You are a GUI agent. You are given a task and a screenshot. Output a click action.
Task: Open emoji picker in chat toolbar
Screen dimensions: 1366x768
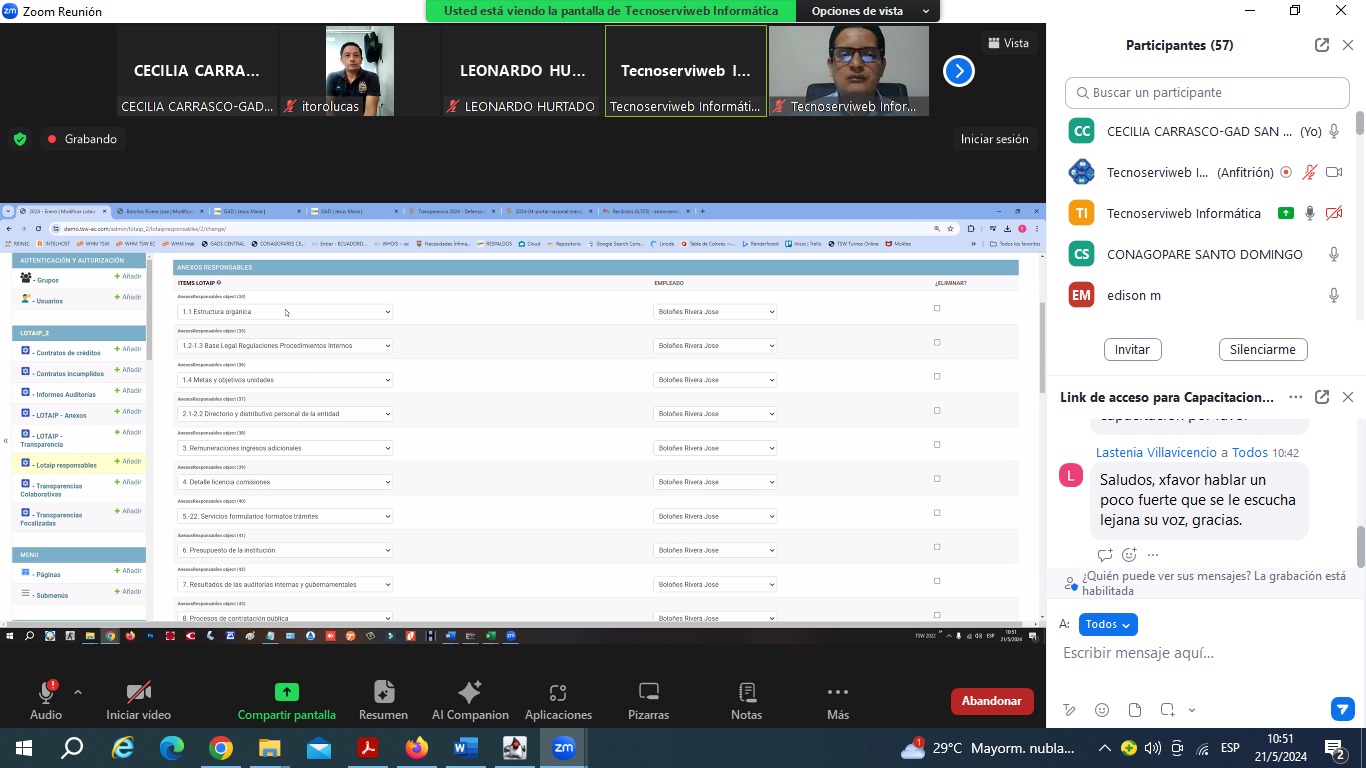tap(1102, 710)
